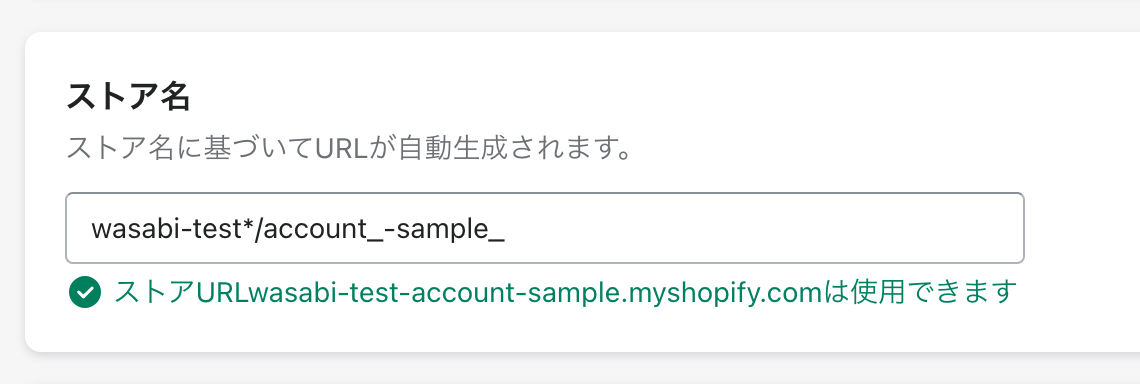Place cursor after '-sample_' in the input
Viewport: 1140px width, 384px height.
[x=505, y=229]
